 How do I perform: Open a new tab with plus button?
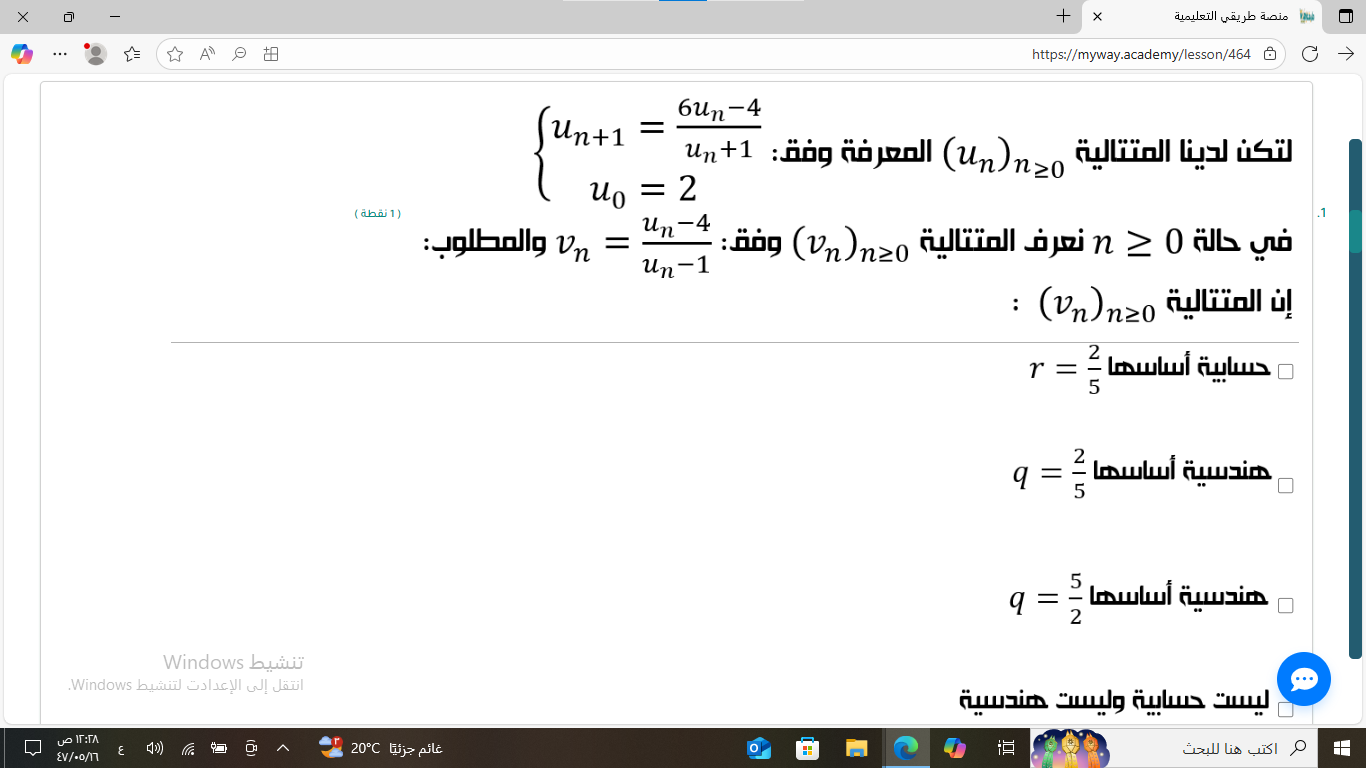point(1064,17)
